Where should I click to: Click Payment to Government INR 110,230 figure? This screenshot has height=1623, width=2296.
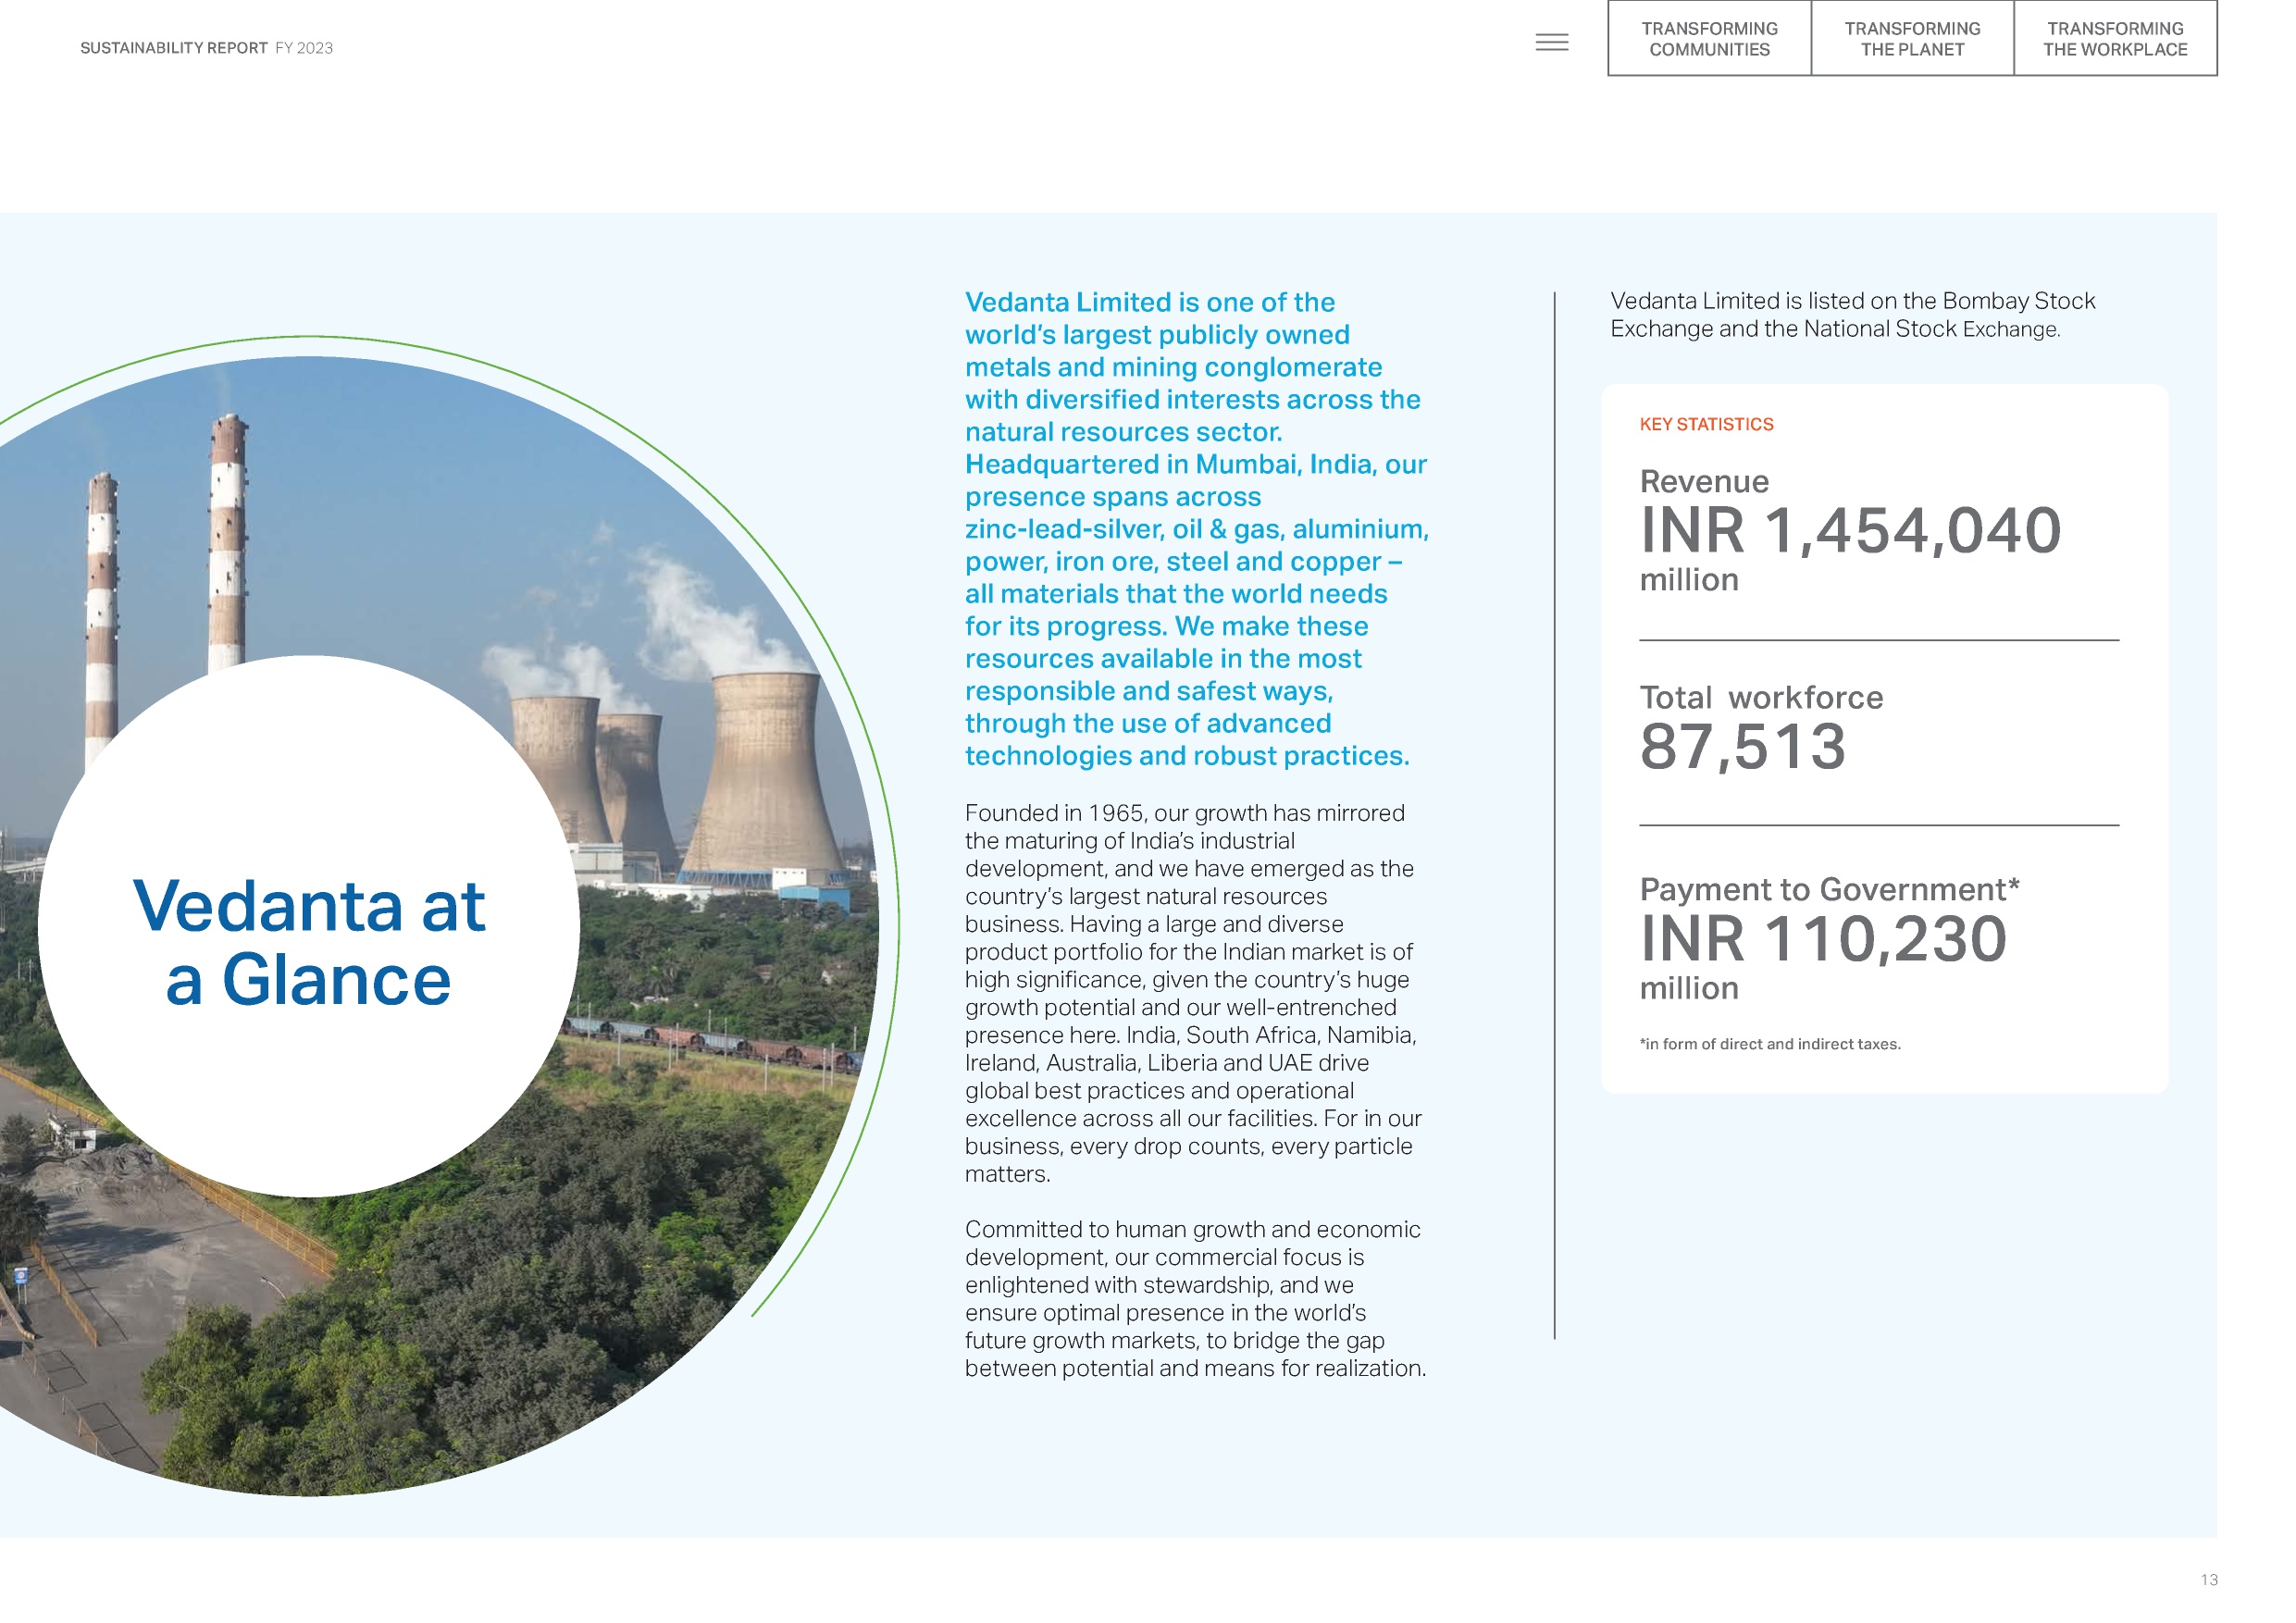[x=1822, y=938]
